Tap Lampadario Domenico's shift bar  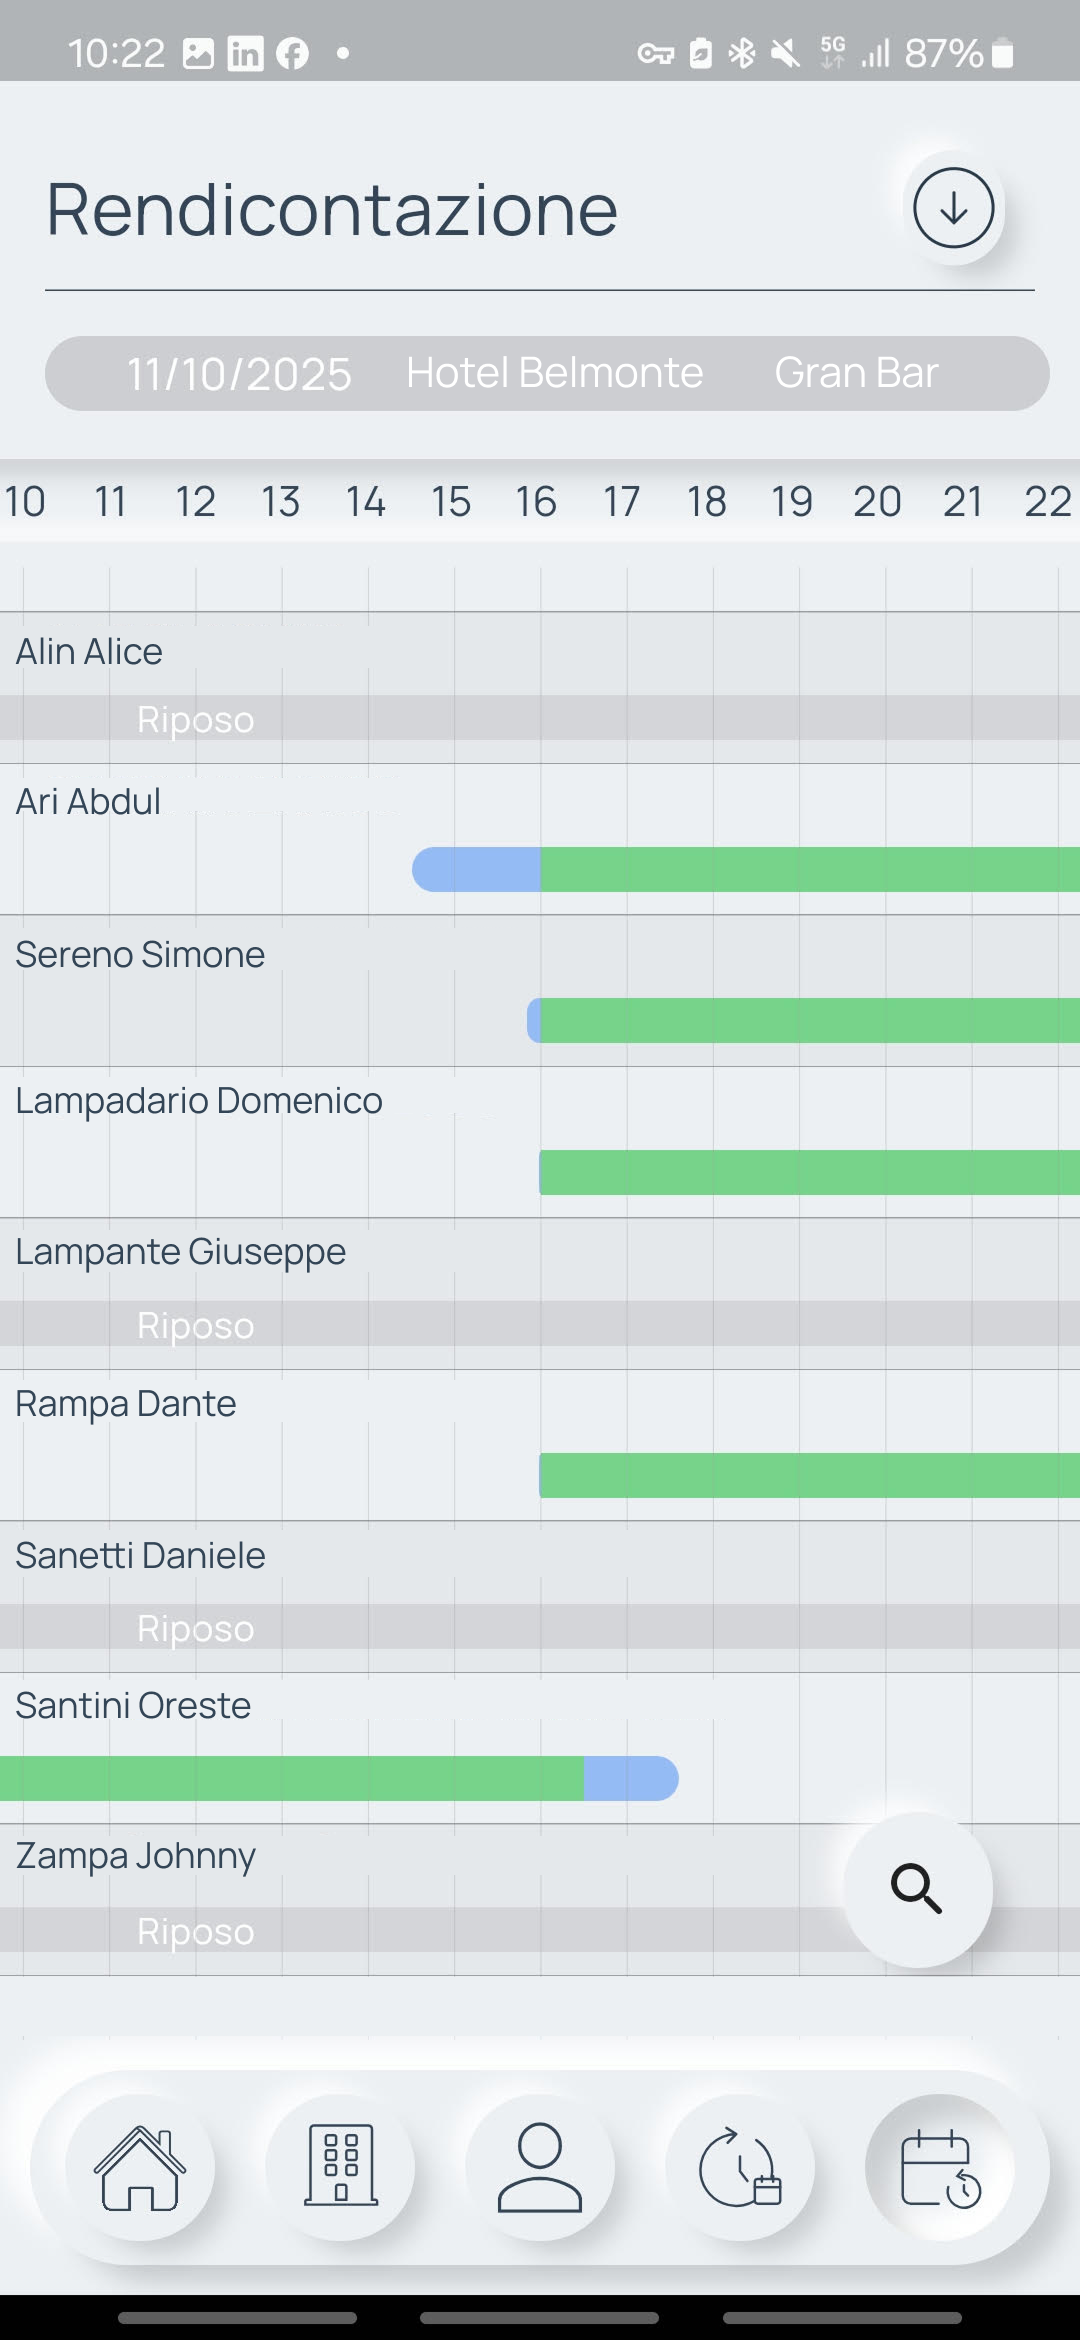click(x=810, y=1172)
